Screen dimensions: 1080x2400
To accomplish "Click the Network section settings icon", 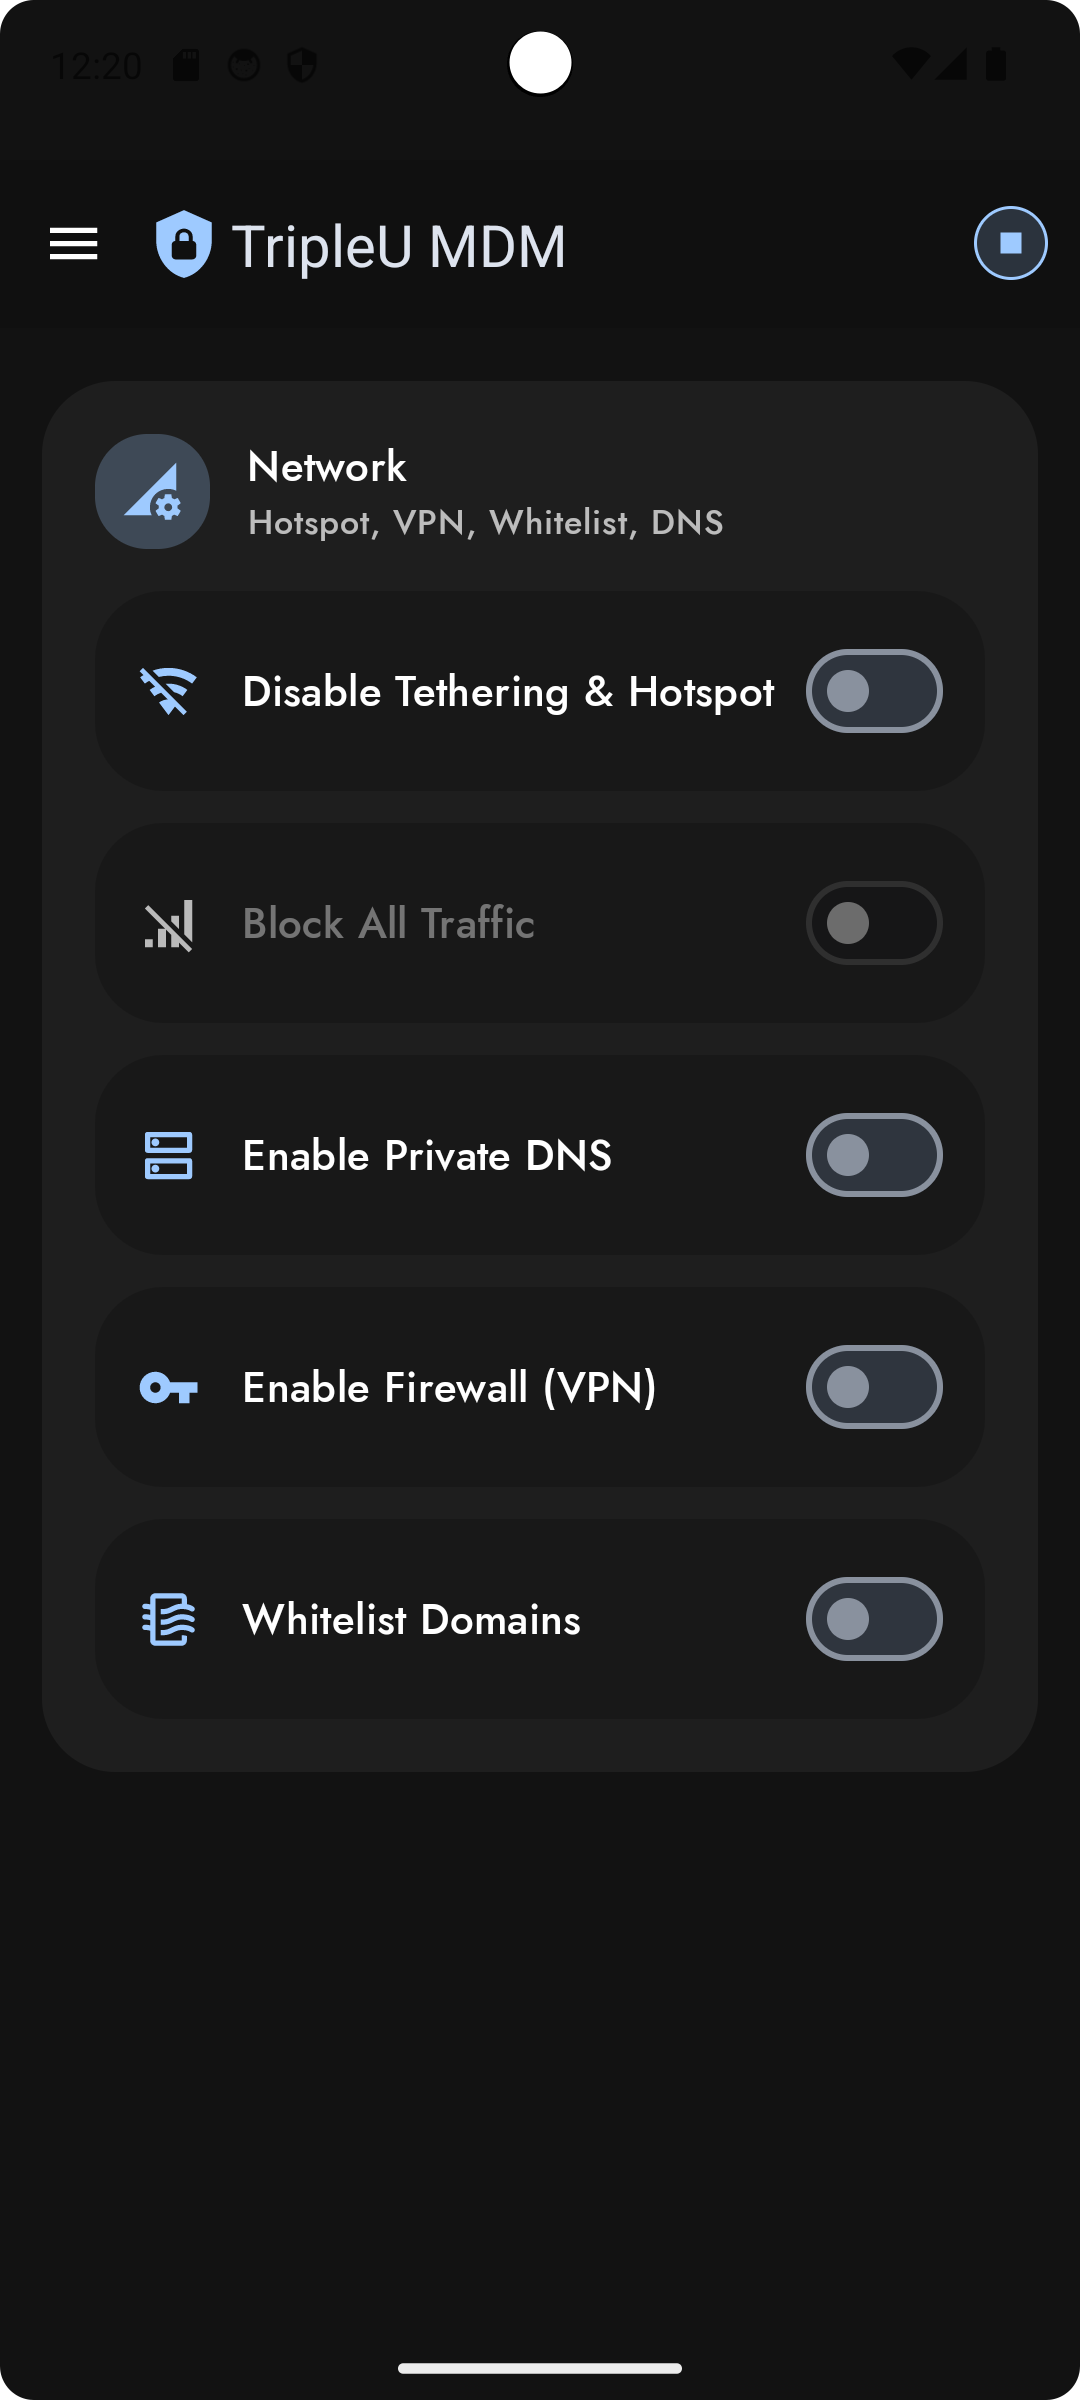I will tap(152, 491).
